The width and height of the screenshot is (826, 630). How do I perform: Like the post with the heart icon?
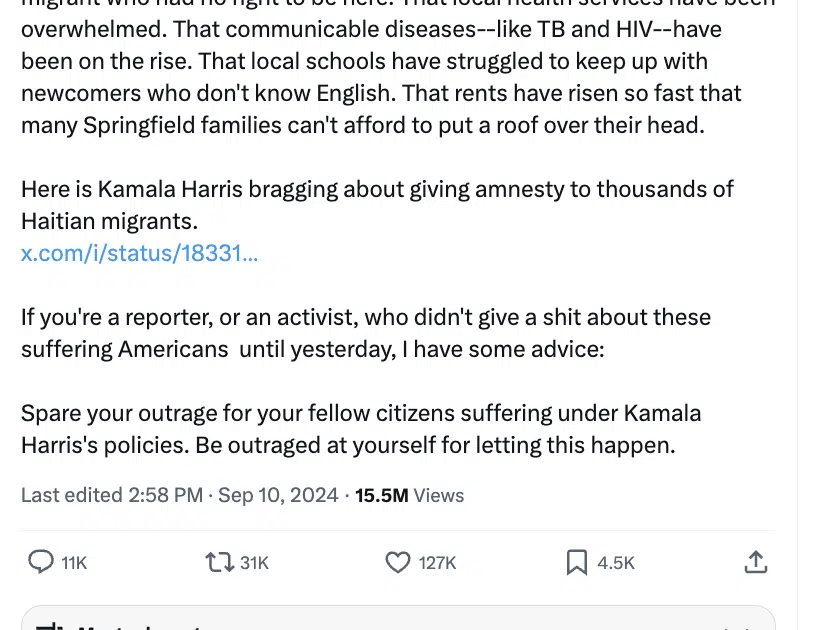pyautogui.click(x=398, y=562)
